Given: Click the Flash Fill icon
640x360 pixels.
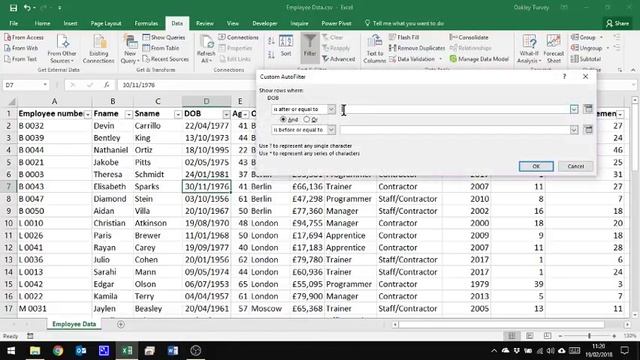Looking at the screenshot, I should pyautogui.click(x=392, y=37).
